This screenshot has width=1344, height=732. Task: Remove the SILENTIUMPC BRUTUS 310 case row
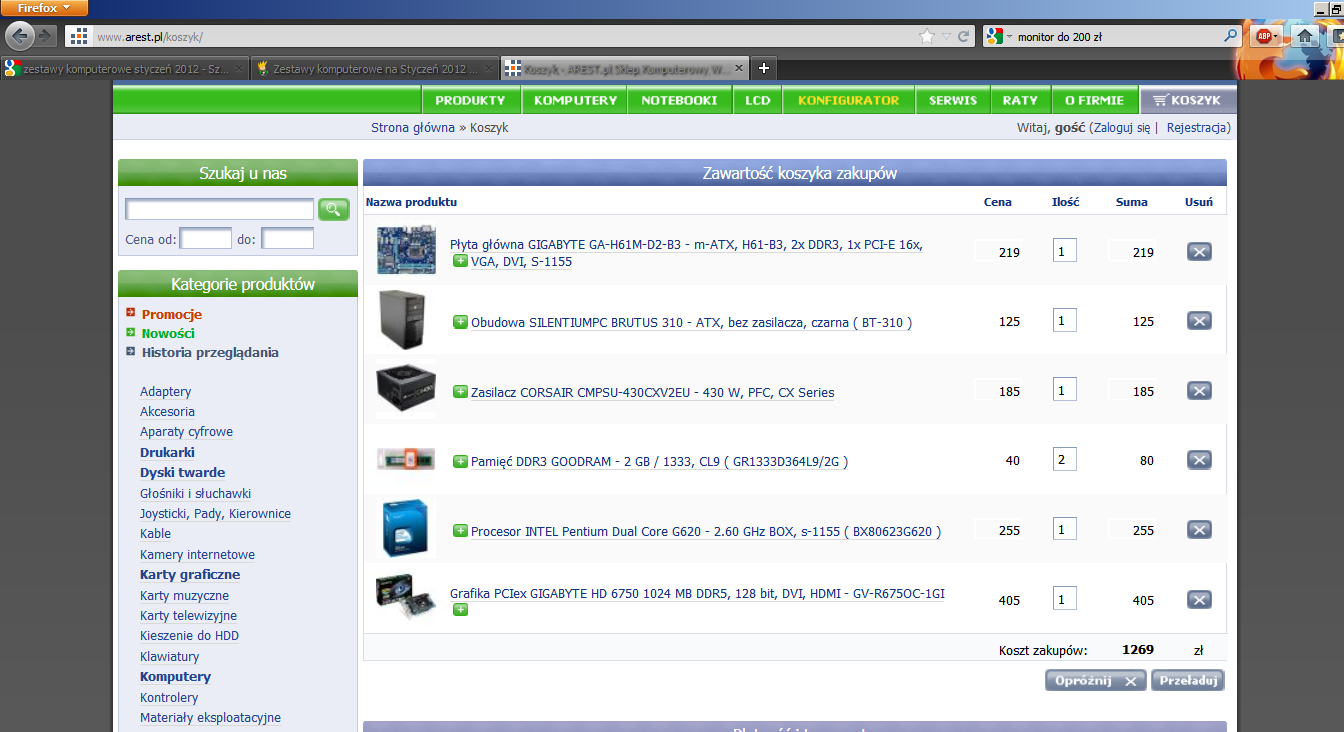1199,321
